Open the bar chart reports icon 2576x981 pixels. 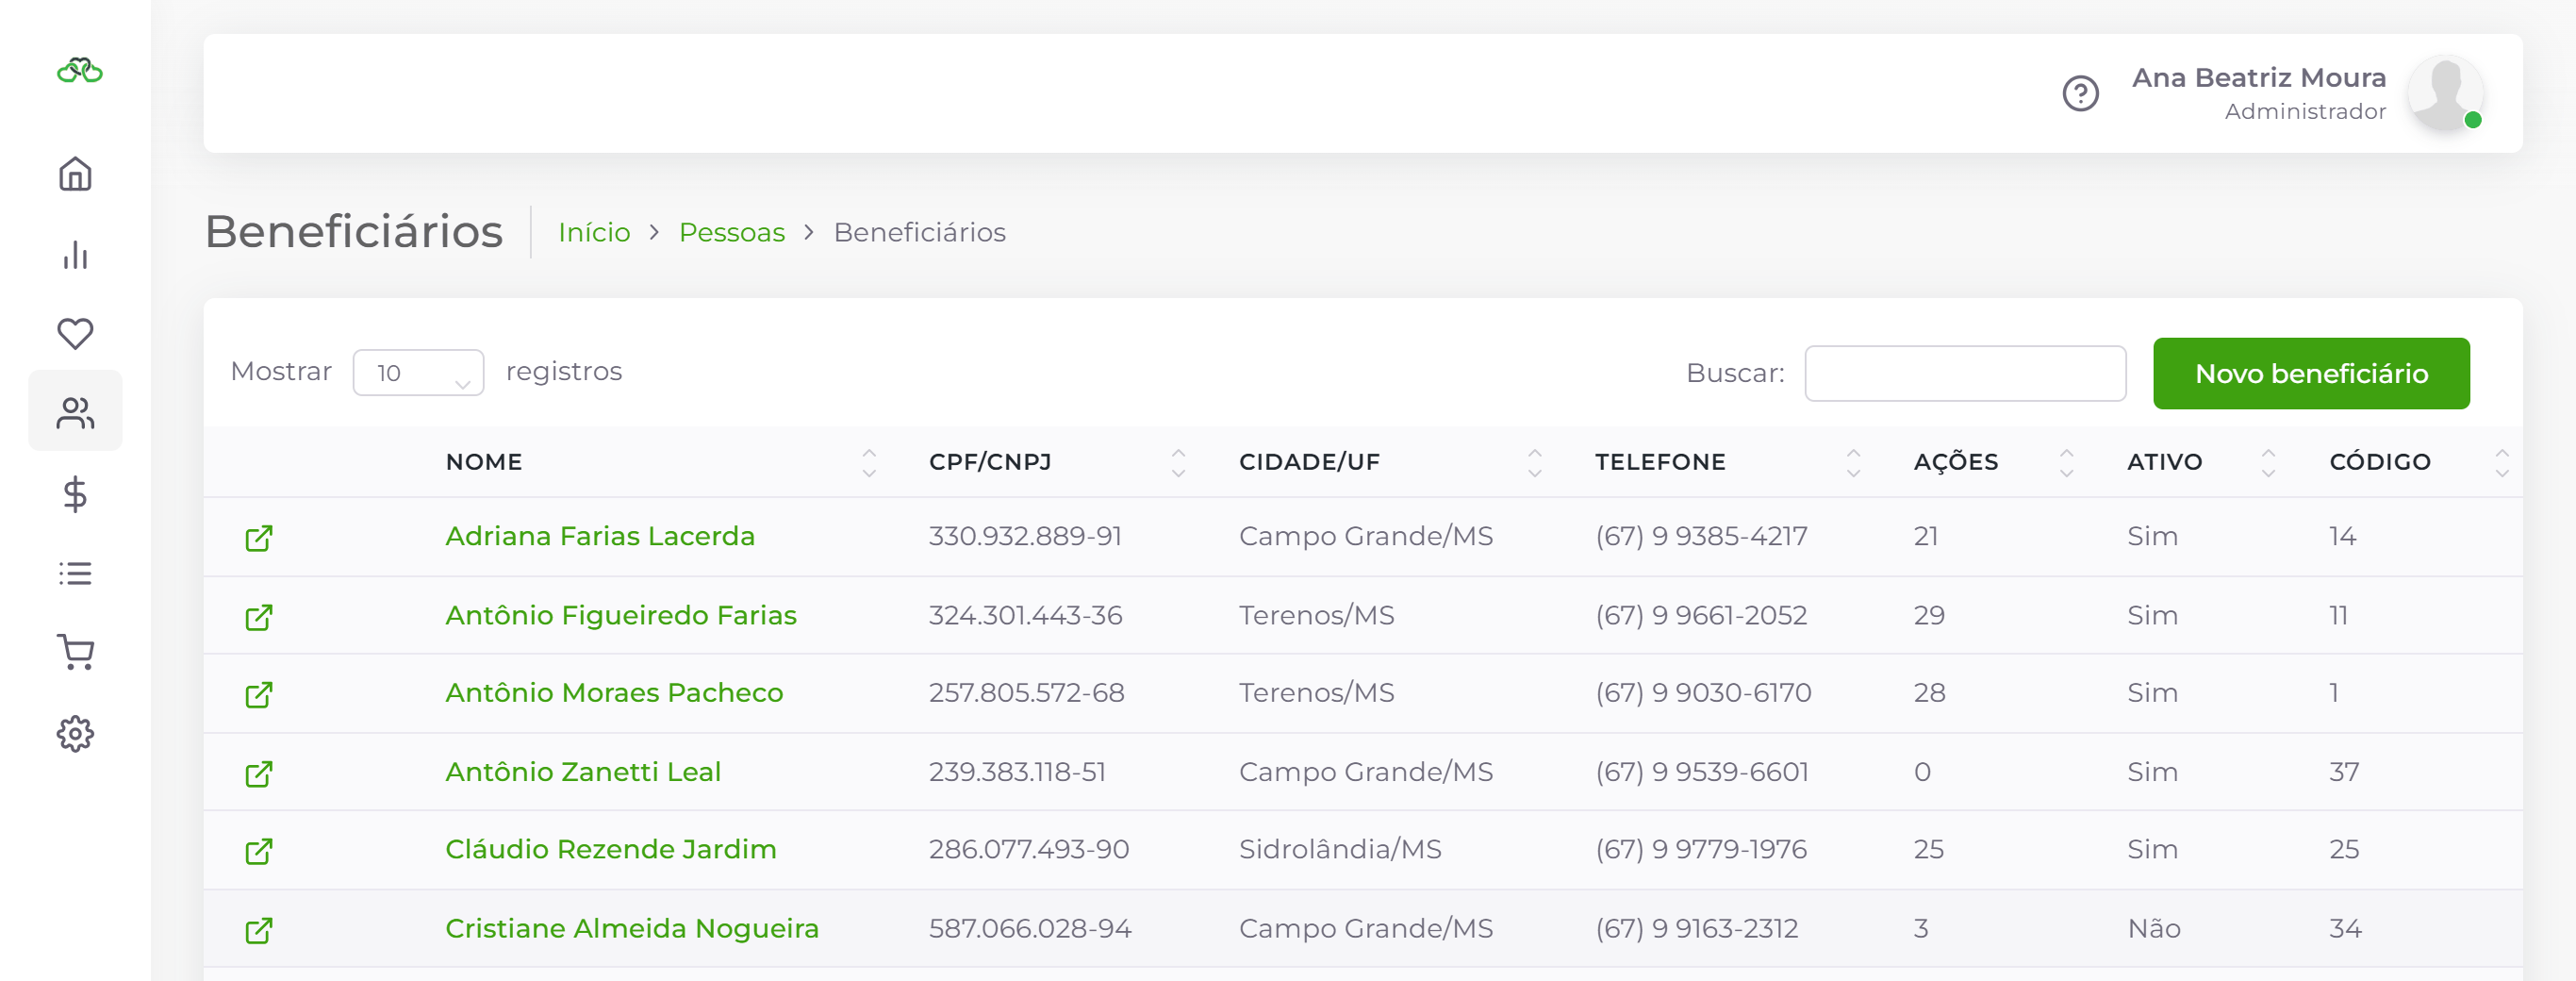(75, 254)
